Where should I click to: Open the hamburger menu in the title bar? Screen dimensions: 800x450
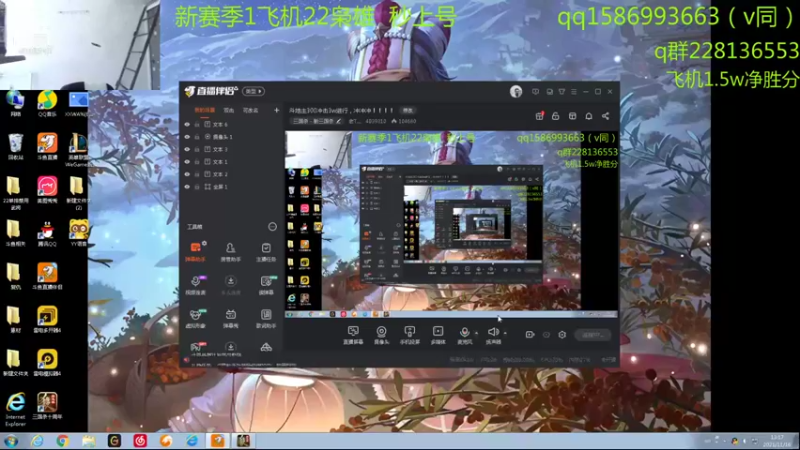tap(574, 92)
